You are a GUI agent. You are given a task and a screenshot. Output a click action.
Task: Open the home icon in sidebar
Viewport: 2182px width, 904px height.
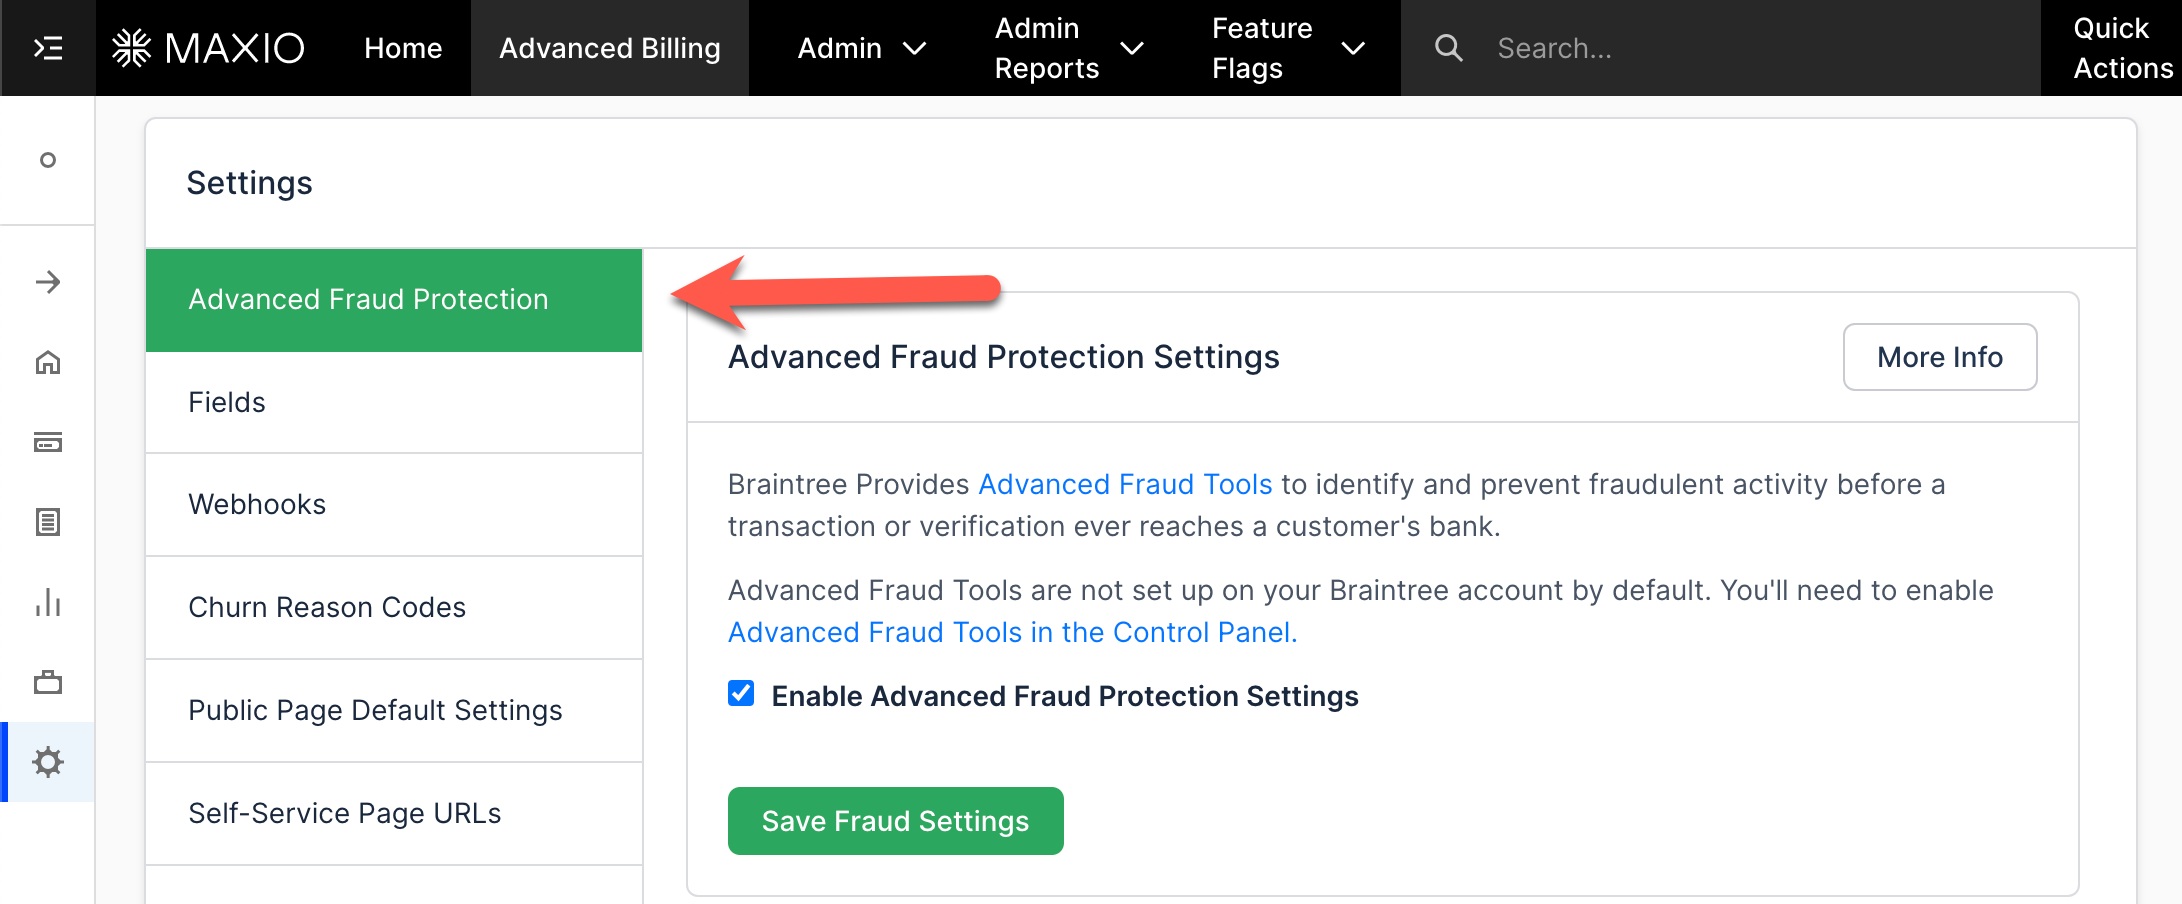48,362
